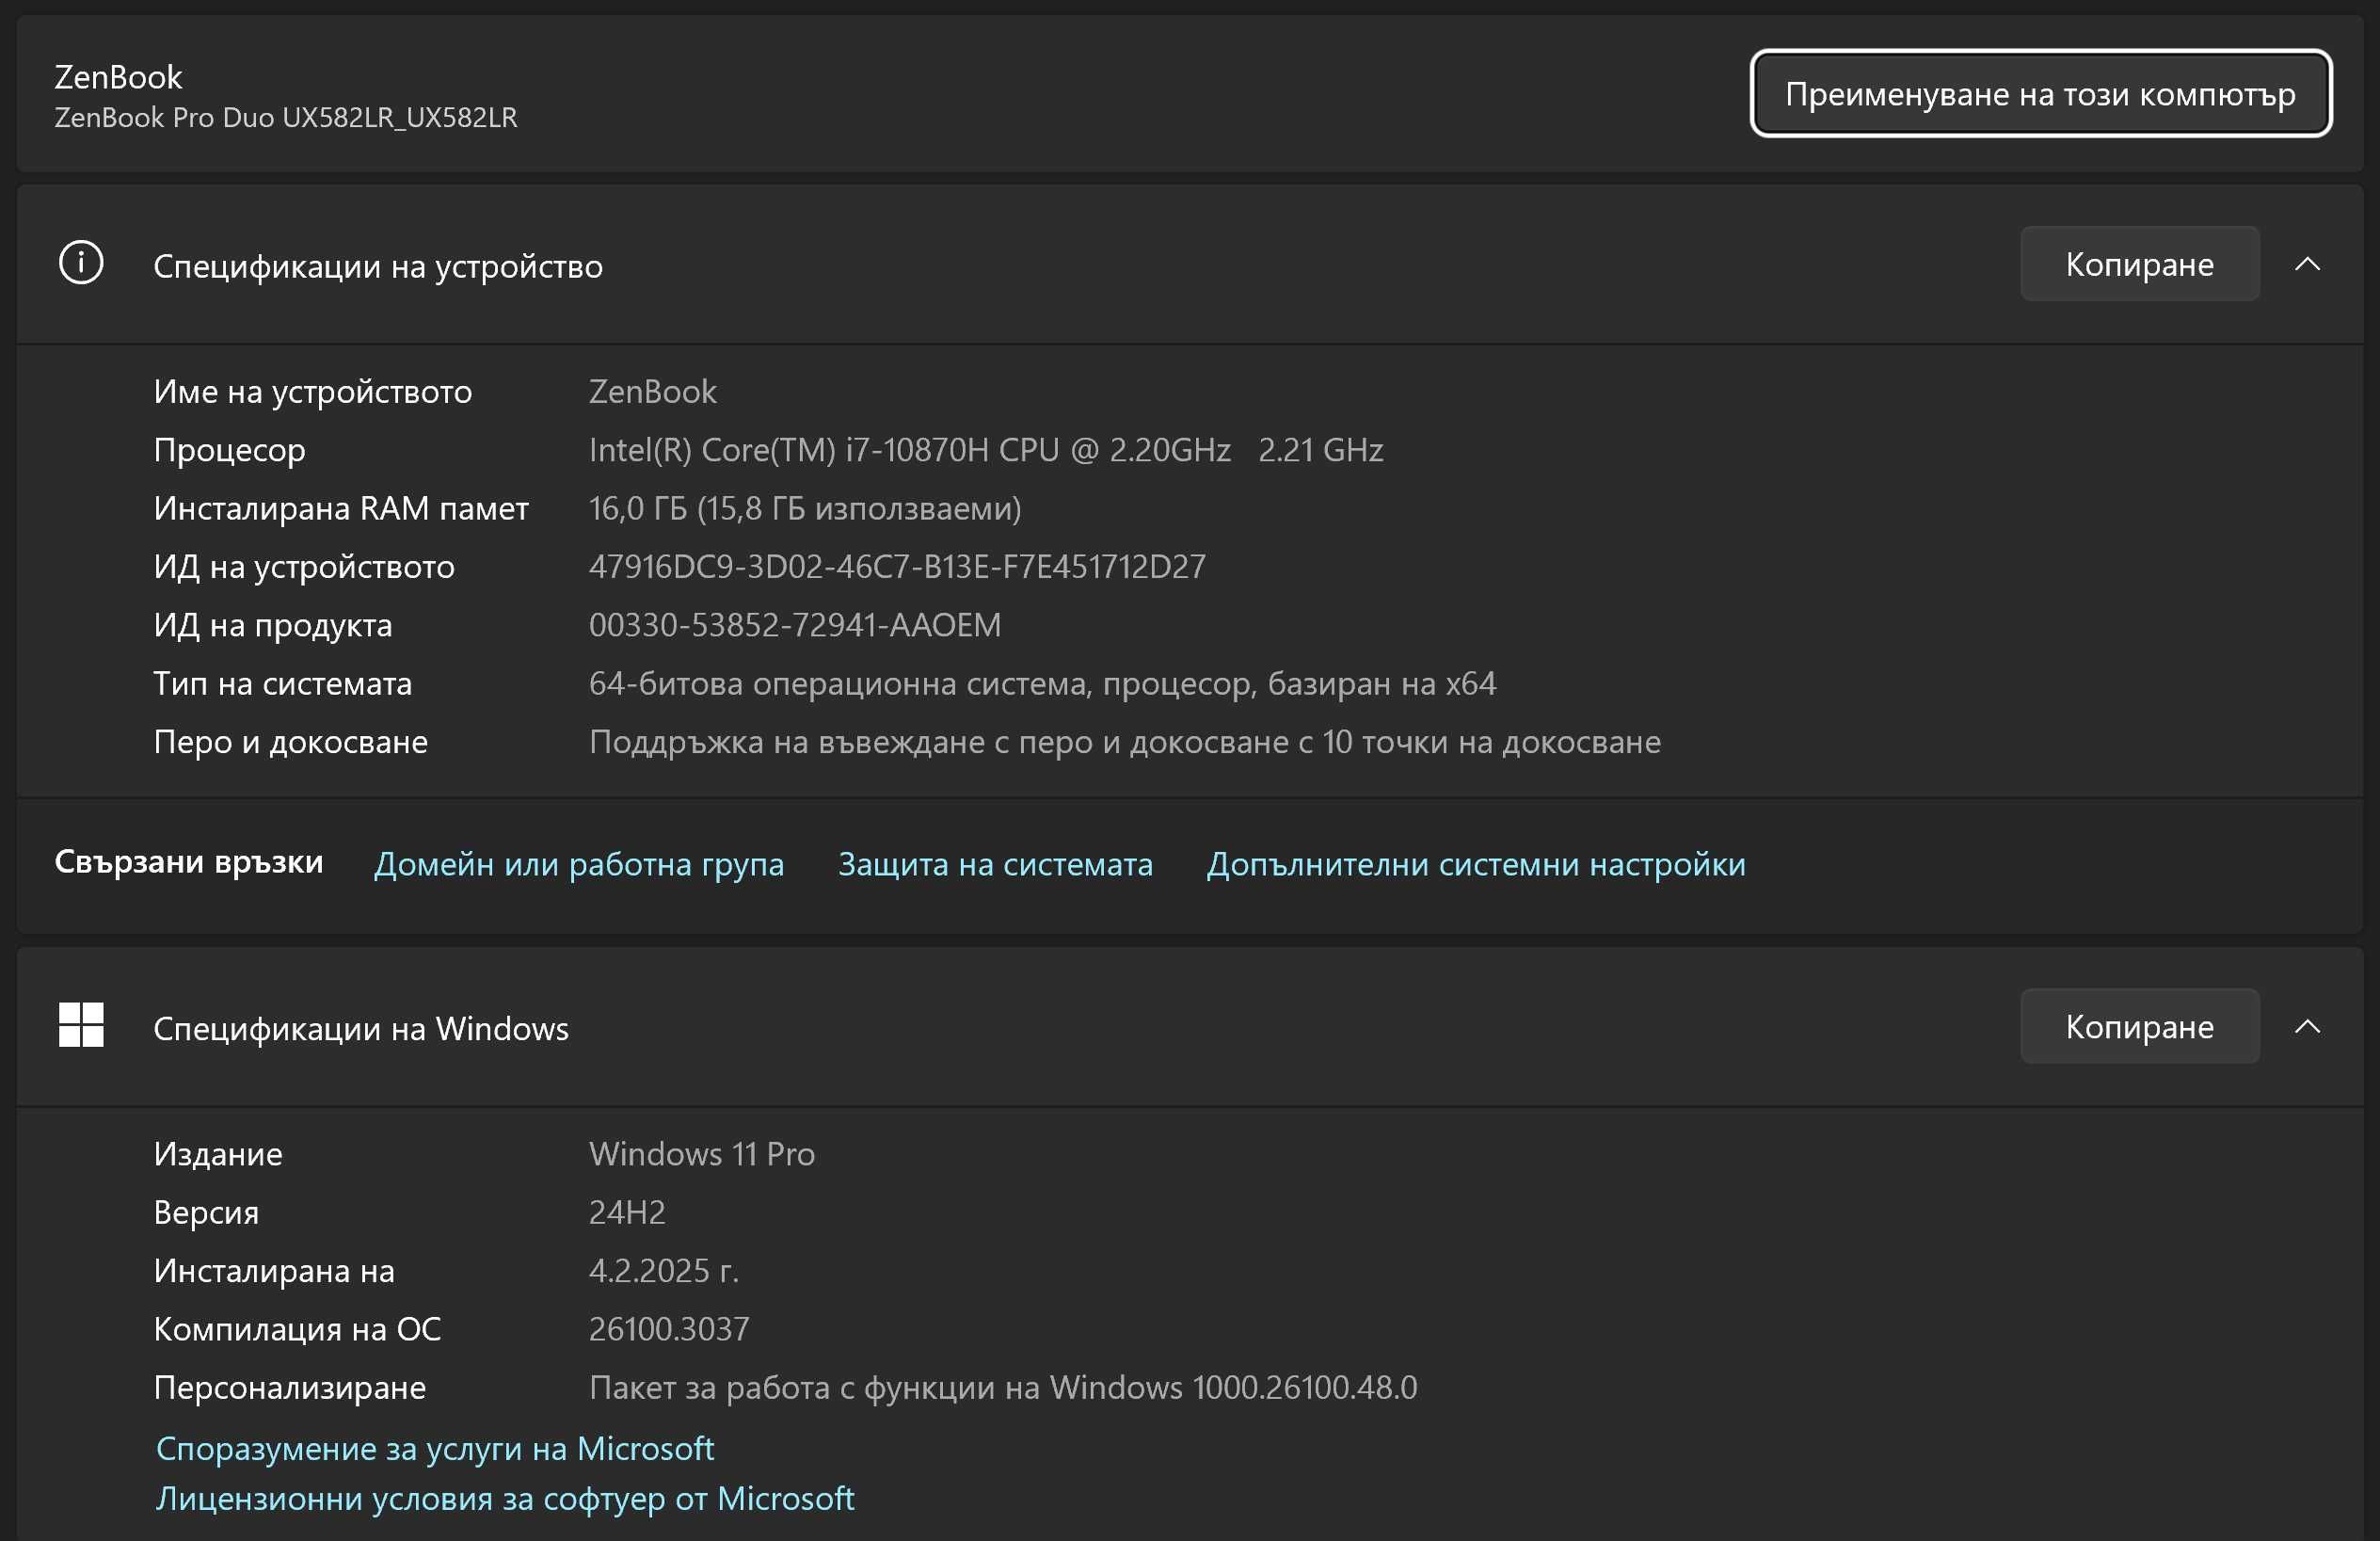Open Споразумение за услуги на Microsoft link
Image resolution: width=2380 pixels, height=1541 pixels.
click(435, 1449)
